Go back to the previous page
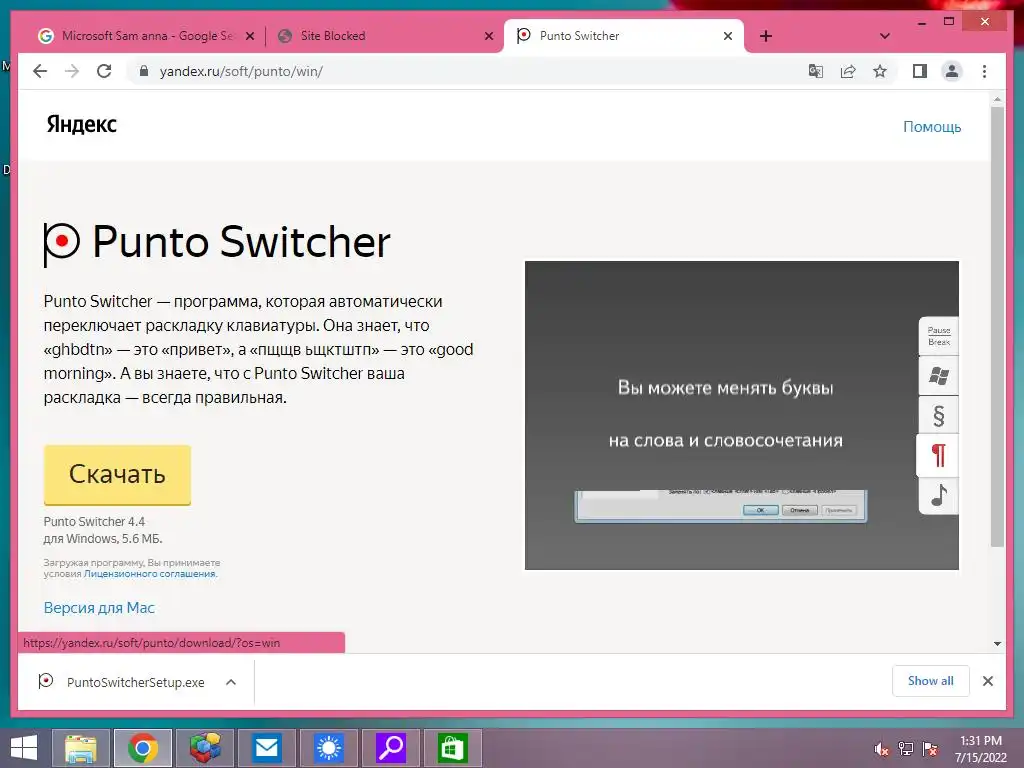The image size is (1024, 768). [40, 71]
